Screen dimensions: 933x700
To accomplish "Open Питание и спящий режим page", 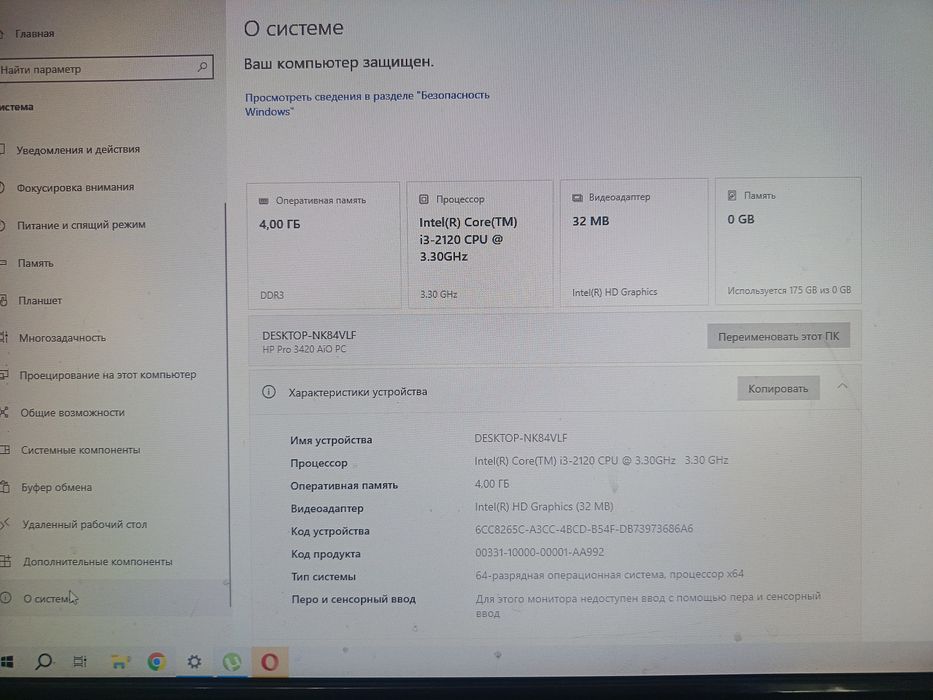I will pos(81,225).
